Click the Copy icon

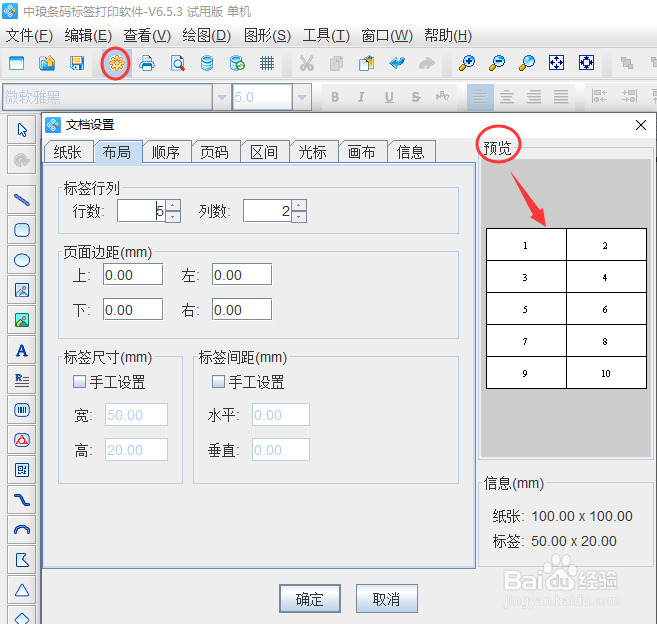pyautogui.click(x=336, y=63)
